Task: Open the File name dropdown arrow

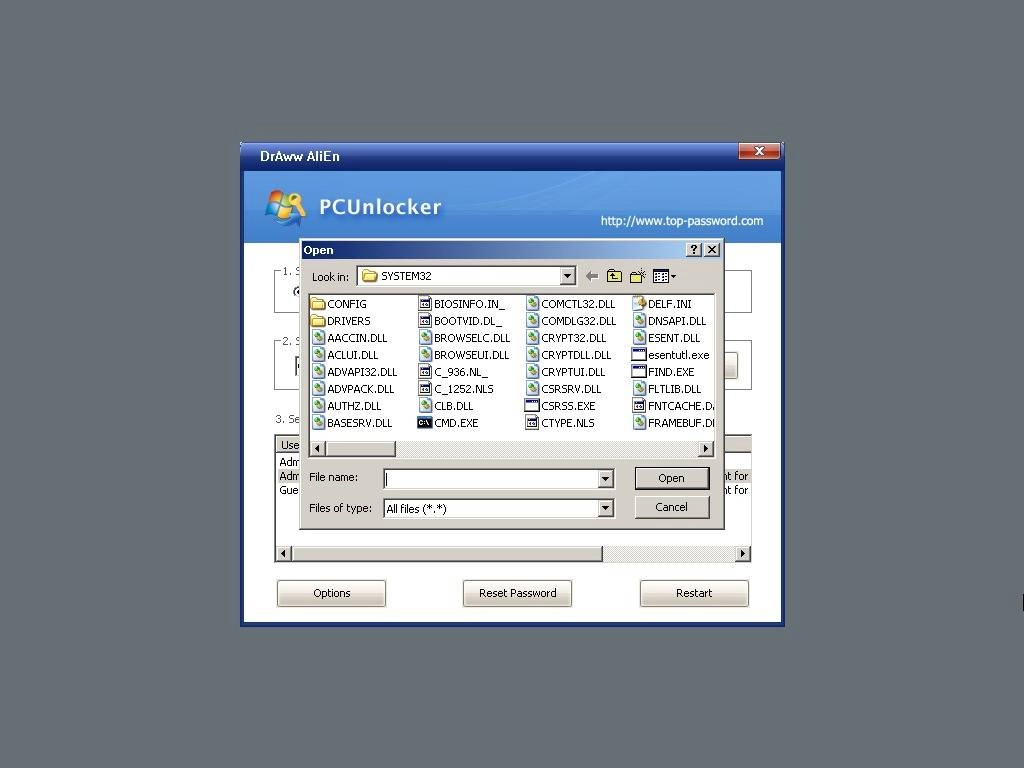Action: (x=605, y=479)
